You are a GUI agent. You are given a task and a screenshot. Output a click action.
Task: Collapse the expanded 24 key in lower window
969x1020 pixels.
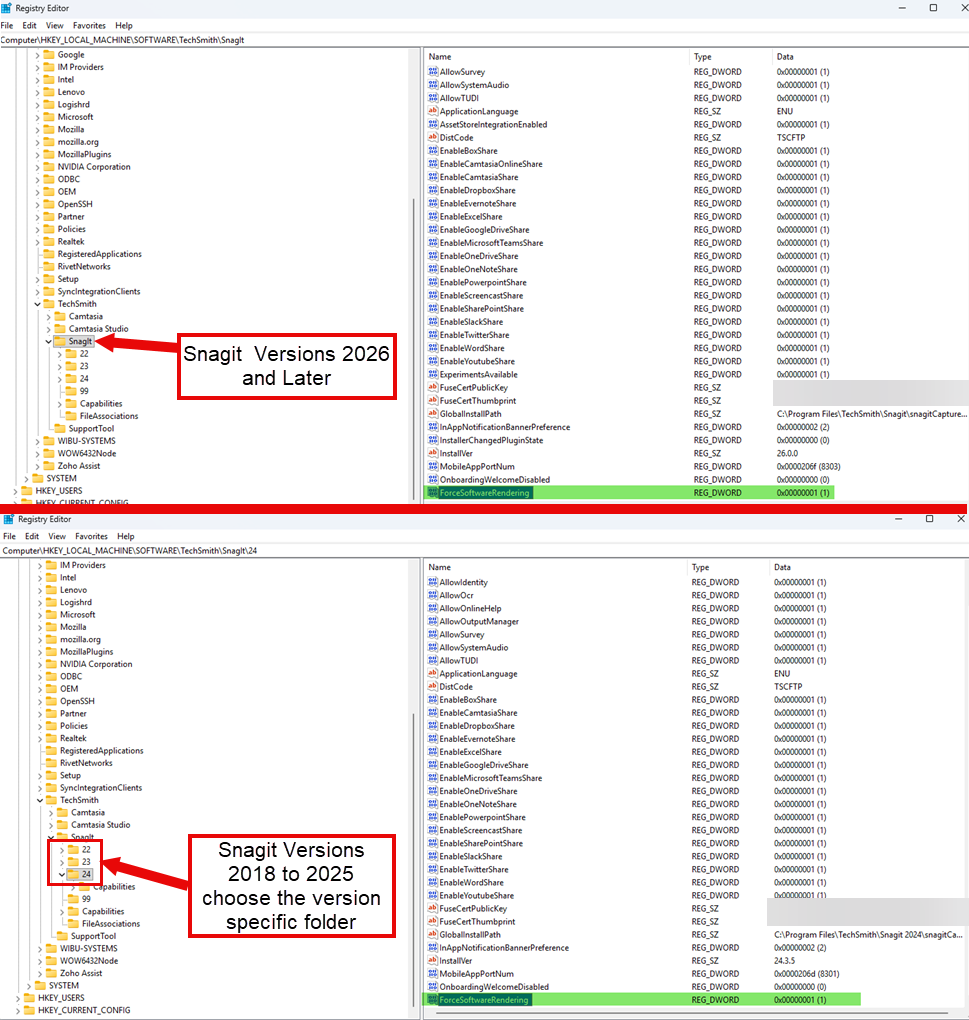pyautogui.click(x=62, y=874)
